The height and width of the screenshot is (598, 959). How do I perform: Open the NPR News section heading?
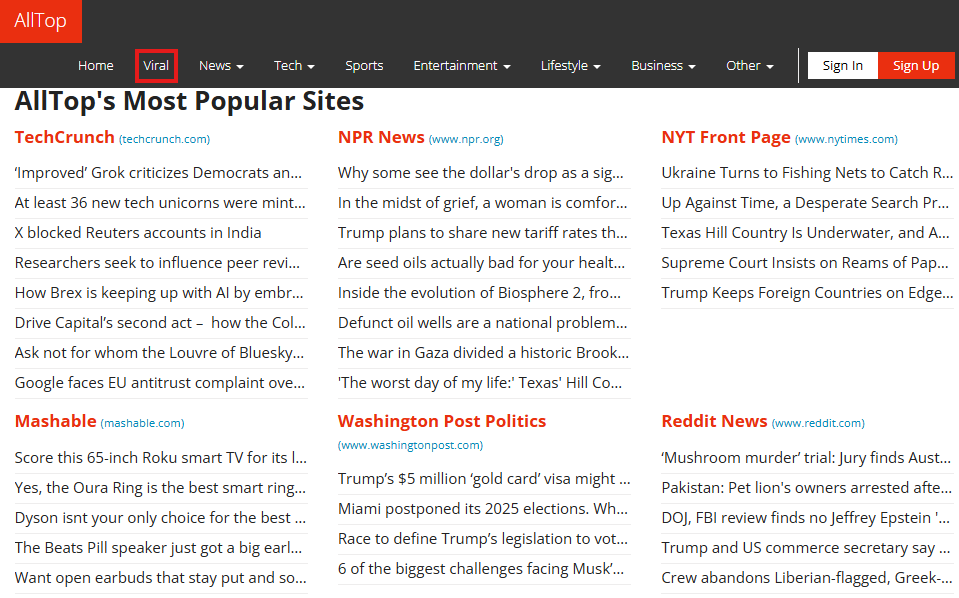(381, 137)
